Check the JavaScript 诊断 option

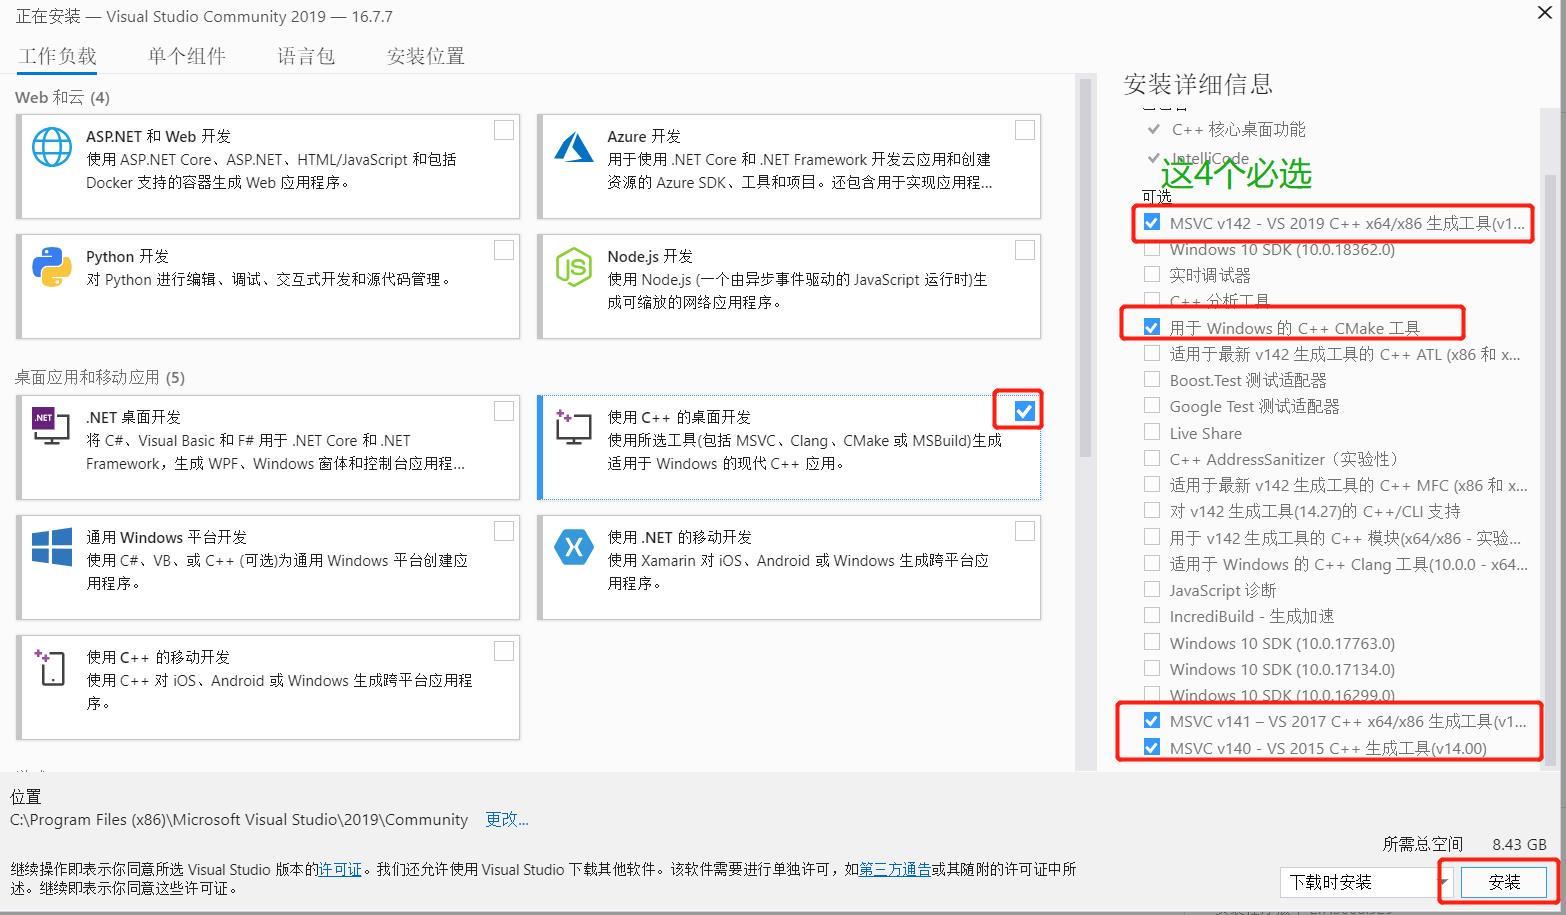[x=1152, y=590]
